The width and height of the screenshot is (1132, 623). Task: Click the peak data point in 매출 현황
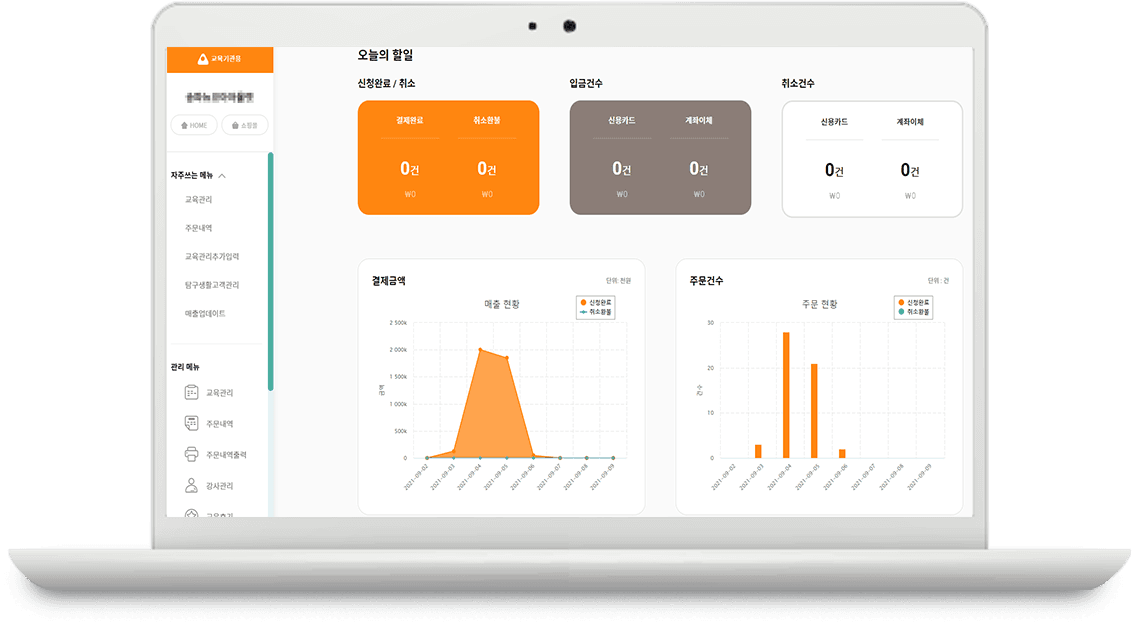pos(480,350)
